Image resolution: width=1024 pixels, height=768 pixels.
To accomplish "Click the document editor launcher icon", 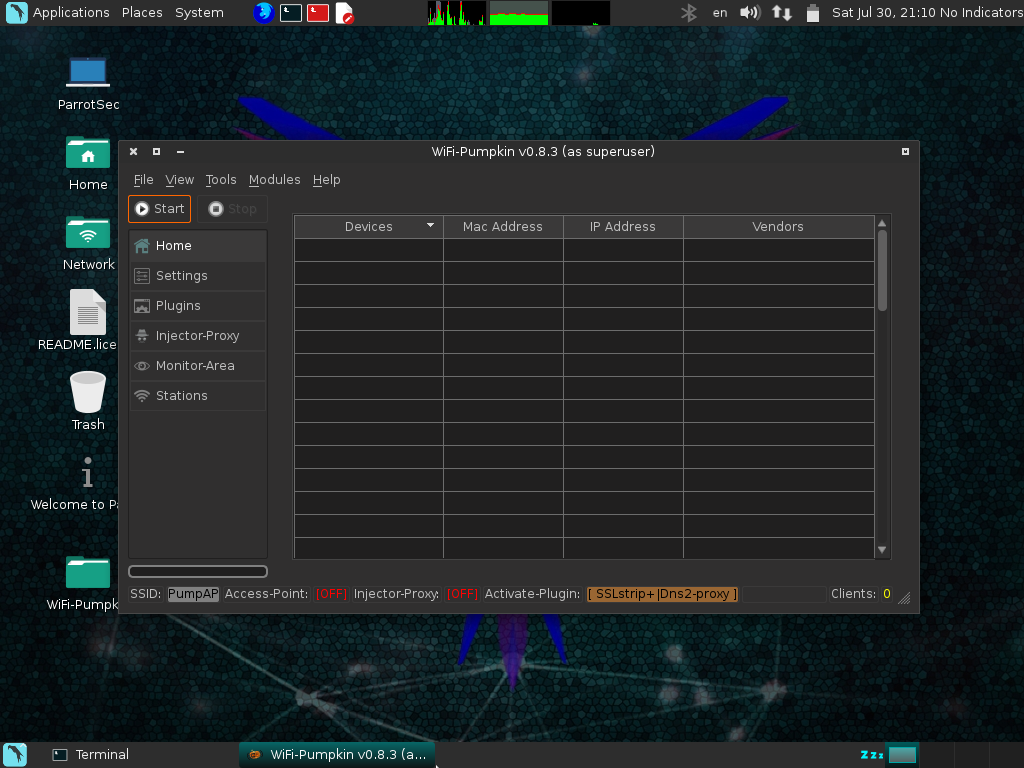I will click(344, 13).
